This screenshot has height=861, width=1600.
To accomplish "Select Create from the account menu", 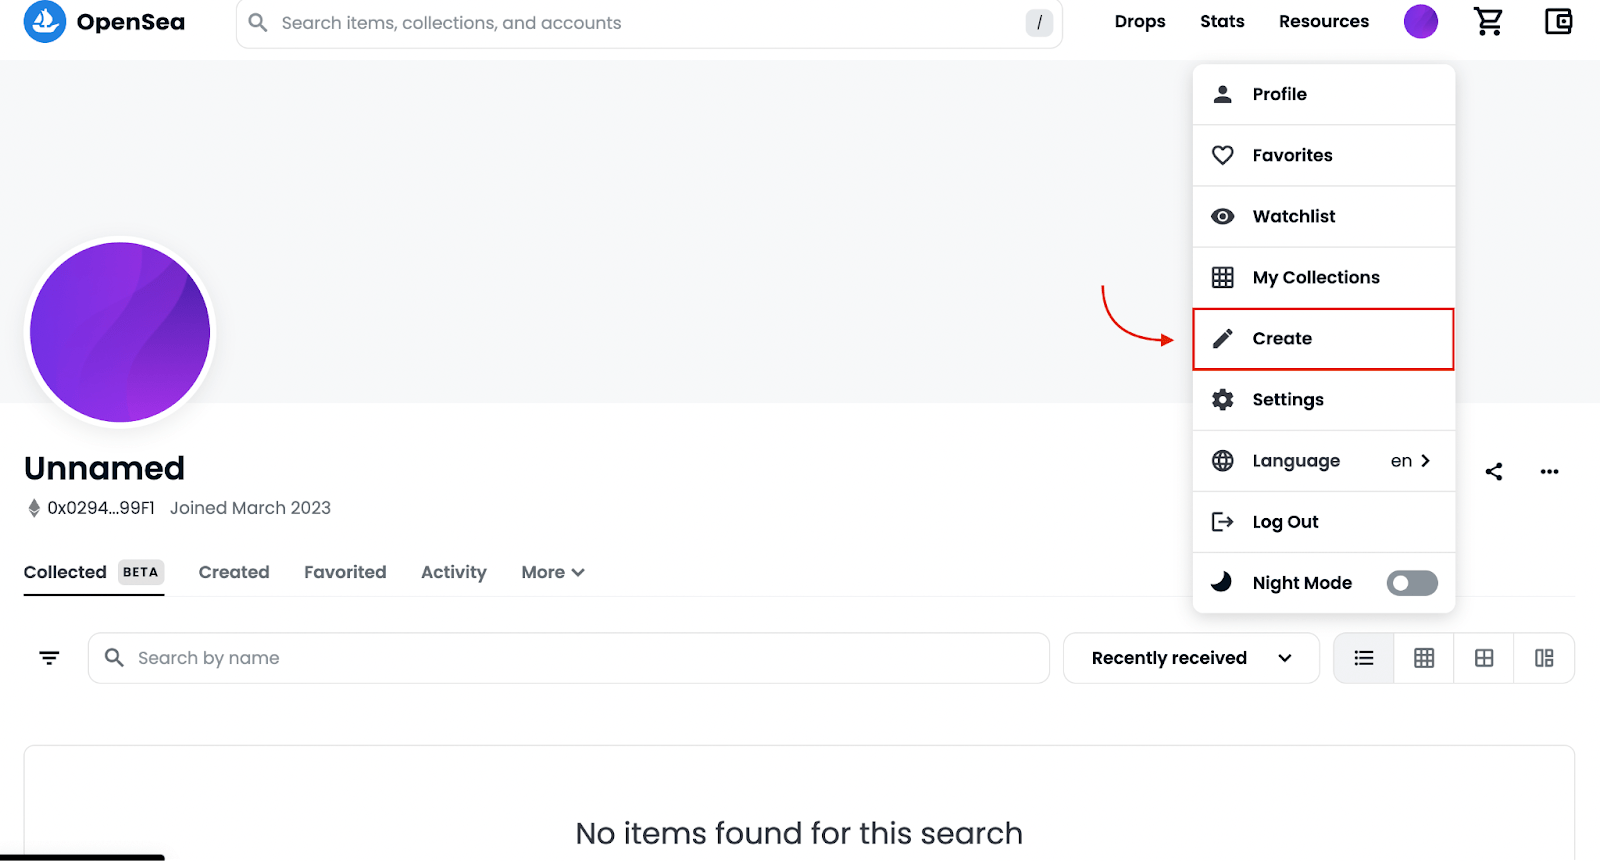I will 1323,339.
